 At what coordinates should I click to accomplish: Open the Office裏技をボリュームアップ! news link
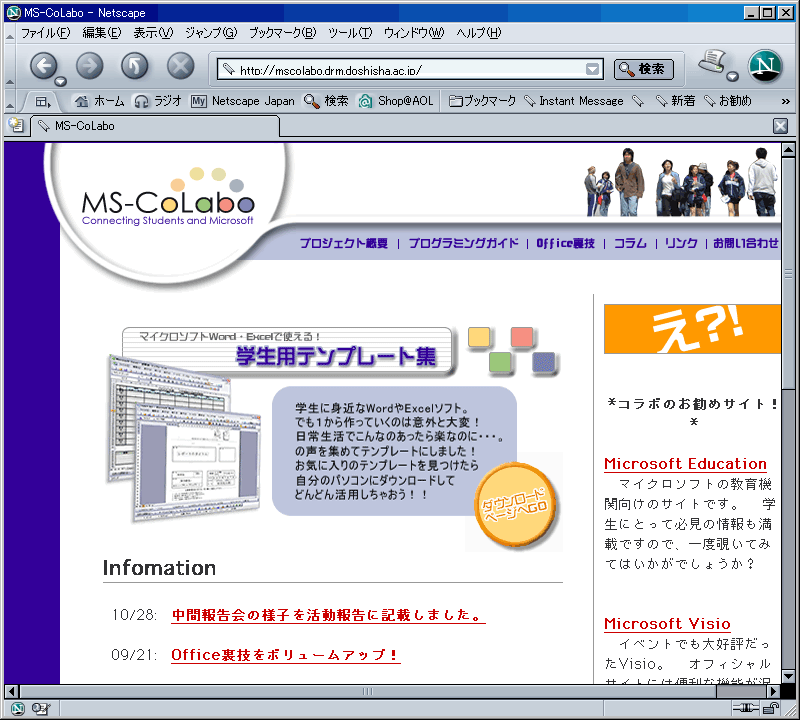286,655
